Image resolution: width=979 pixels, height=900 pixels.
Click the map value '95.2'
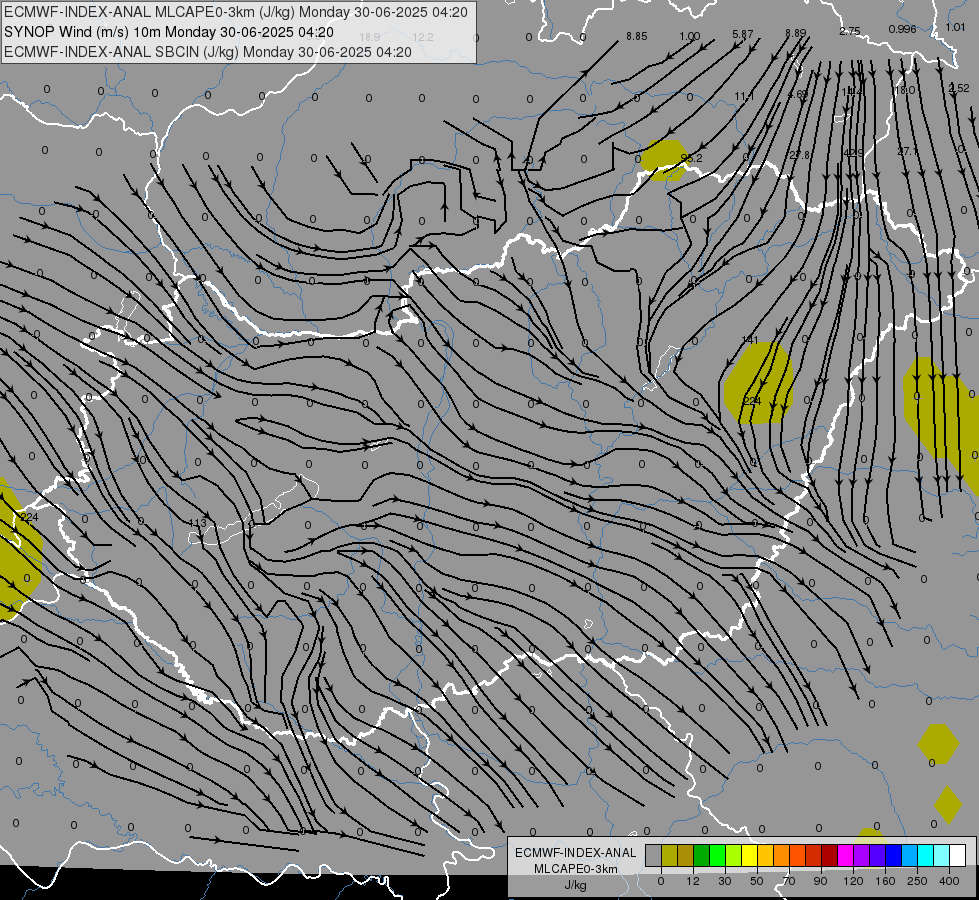(x=692, y=158)
